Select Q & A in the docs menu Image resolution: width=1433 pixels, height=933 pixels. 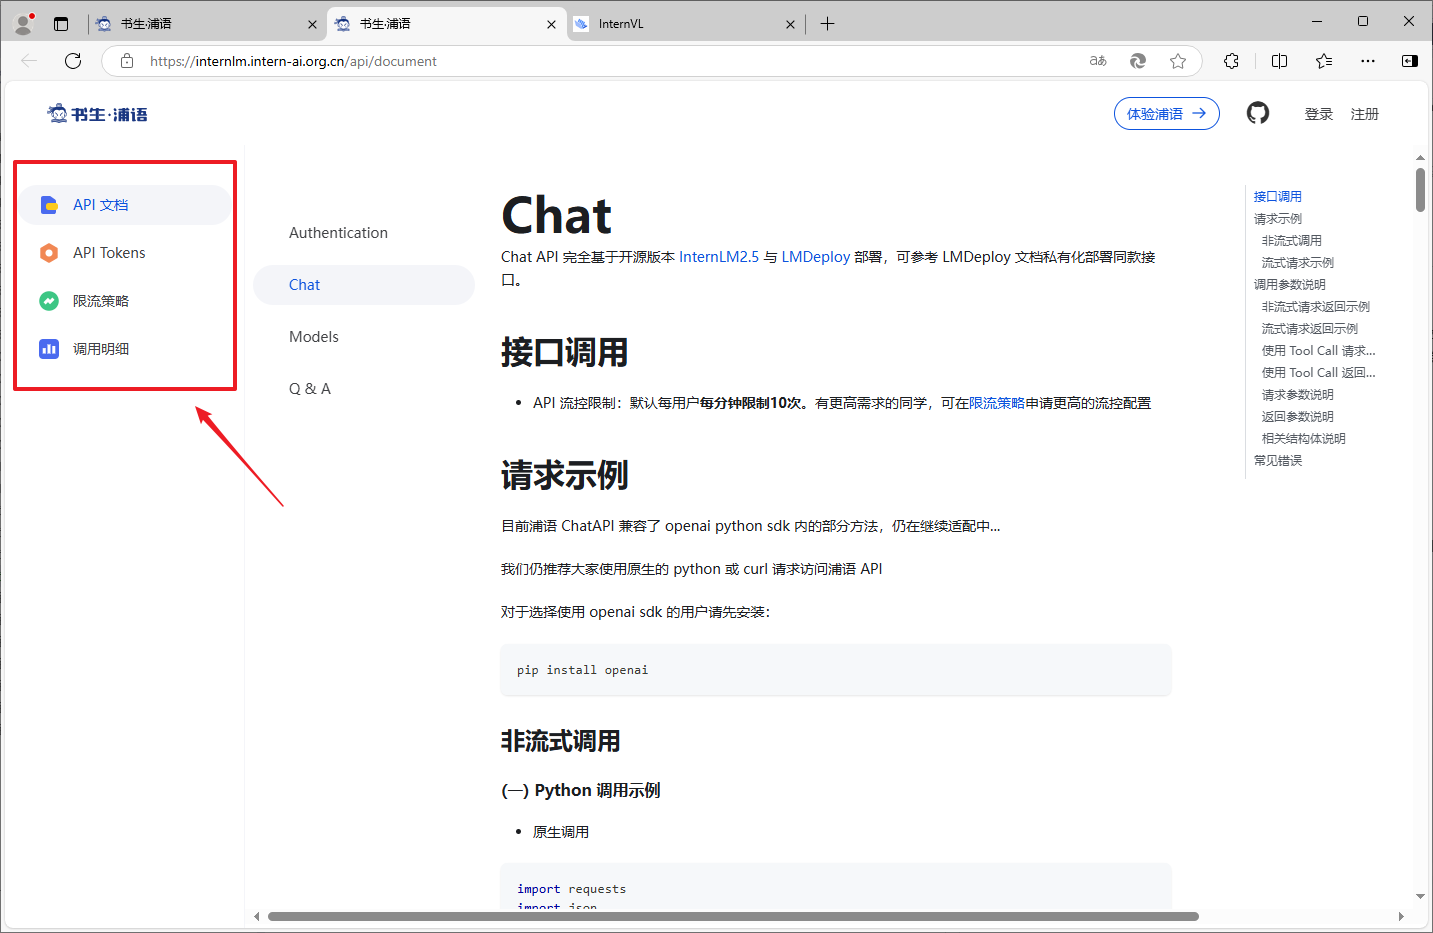(364, 389)
